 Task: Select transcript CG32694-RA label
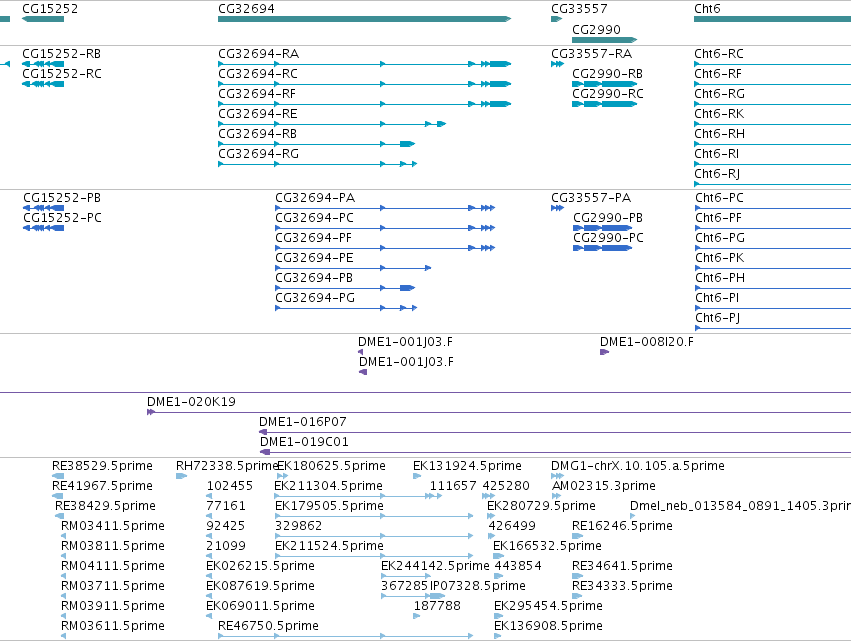(x=258, y=54)
